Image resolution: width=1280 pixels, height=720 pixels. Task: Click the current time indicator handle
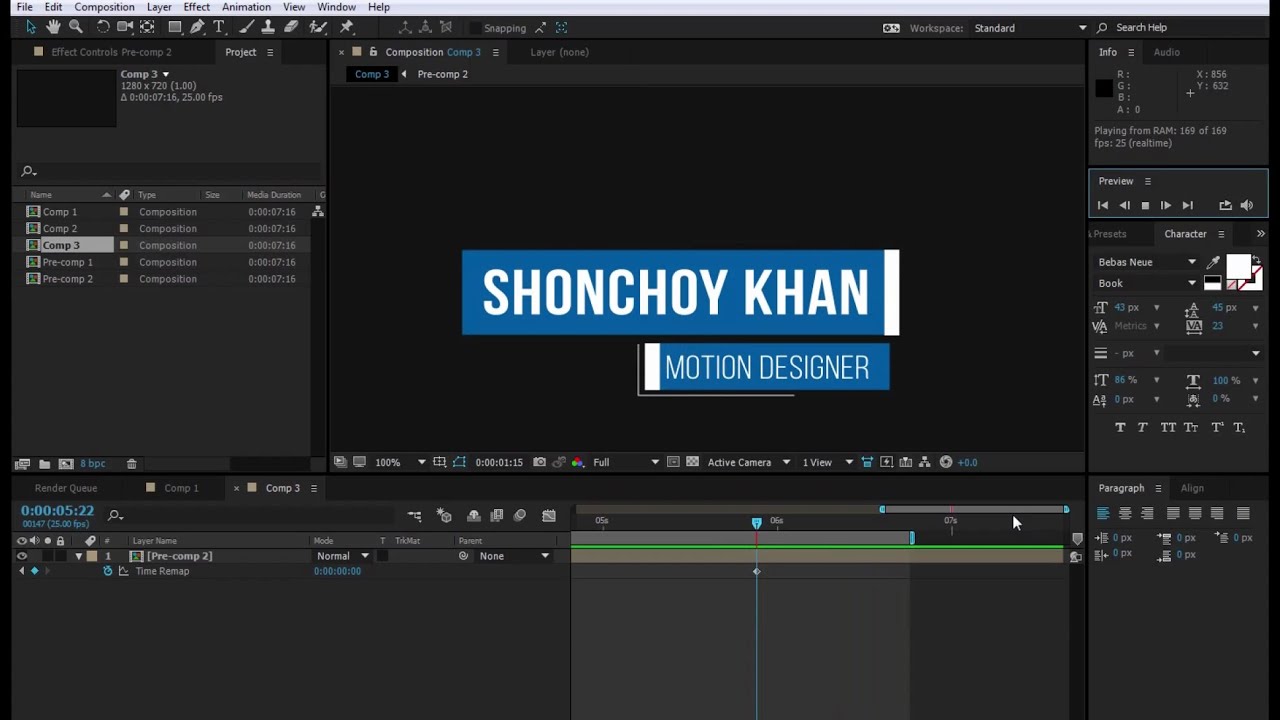click(x=757, y=522)
